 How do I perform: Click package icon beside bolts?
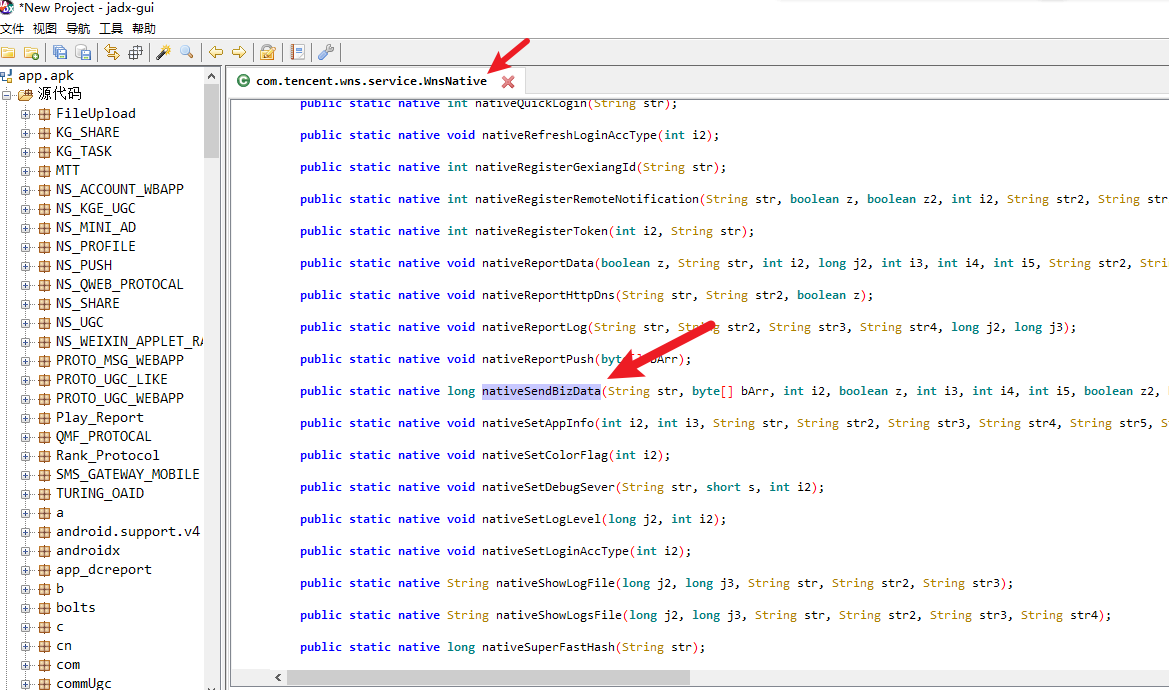click(45, 608)
